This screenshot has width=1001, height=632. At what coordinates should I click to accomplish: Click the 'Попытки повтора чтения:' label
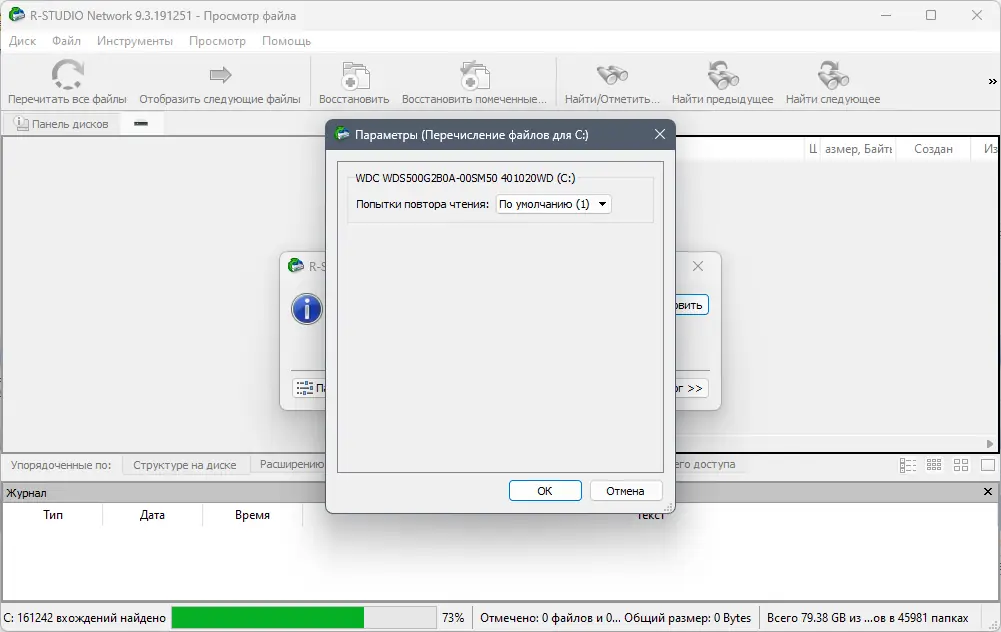tap(422, 204)
